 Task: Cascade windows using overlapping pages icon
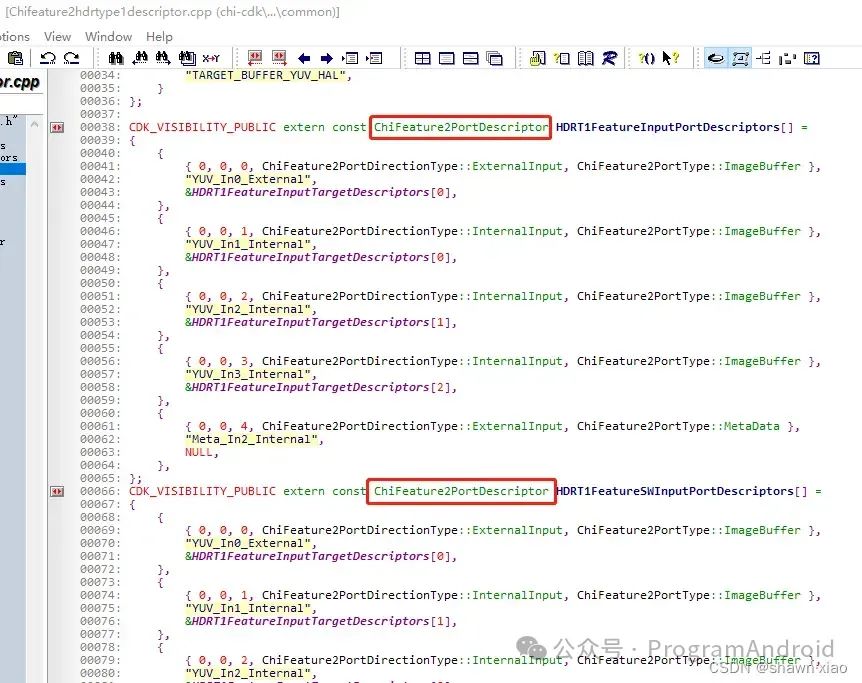pos(495,58)
